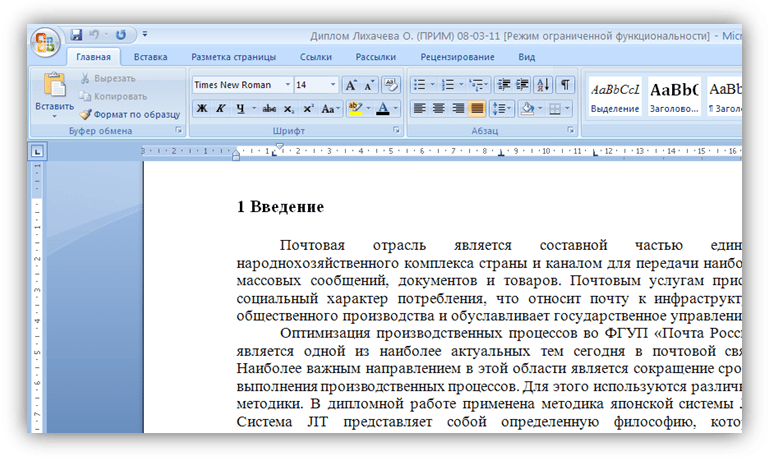Image resolution: width=768 pixels, height=457 pixels.
Task: Apply paragraph shading with paint bucket
Action: pyautogui.click(x=527, y=108)
